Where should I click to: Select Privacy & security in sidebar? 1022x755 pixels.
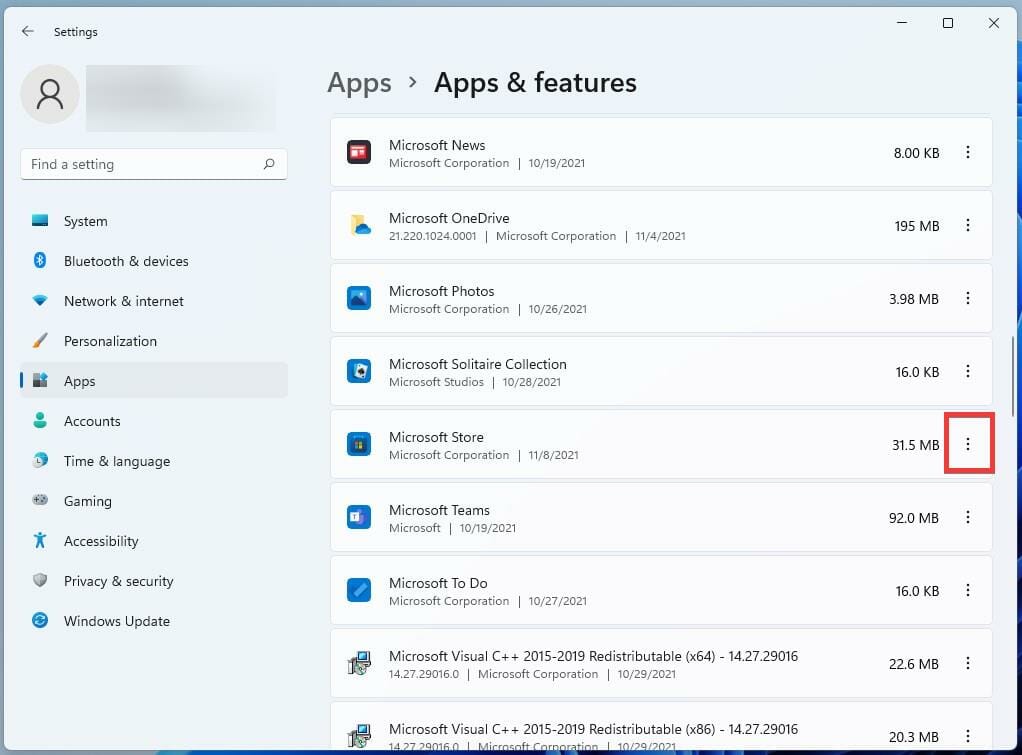click(118, 581)
